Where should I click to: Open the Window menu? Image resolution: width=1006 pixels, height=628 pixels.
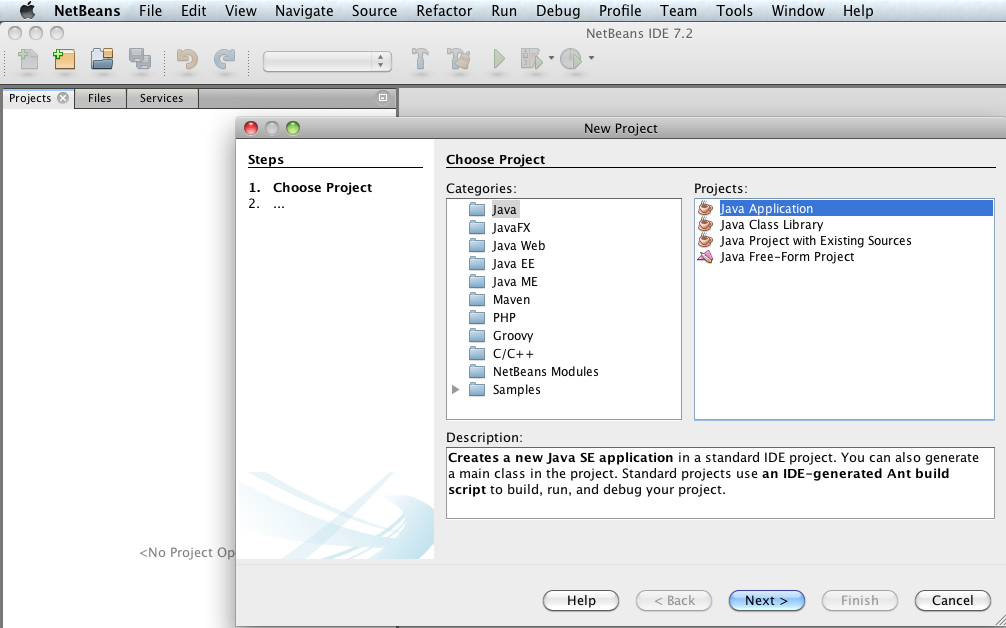[x=797, y=11]
